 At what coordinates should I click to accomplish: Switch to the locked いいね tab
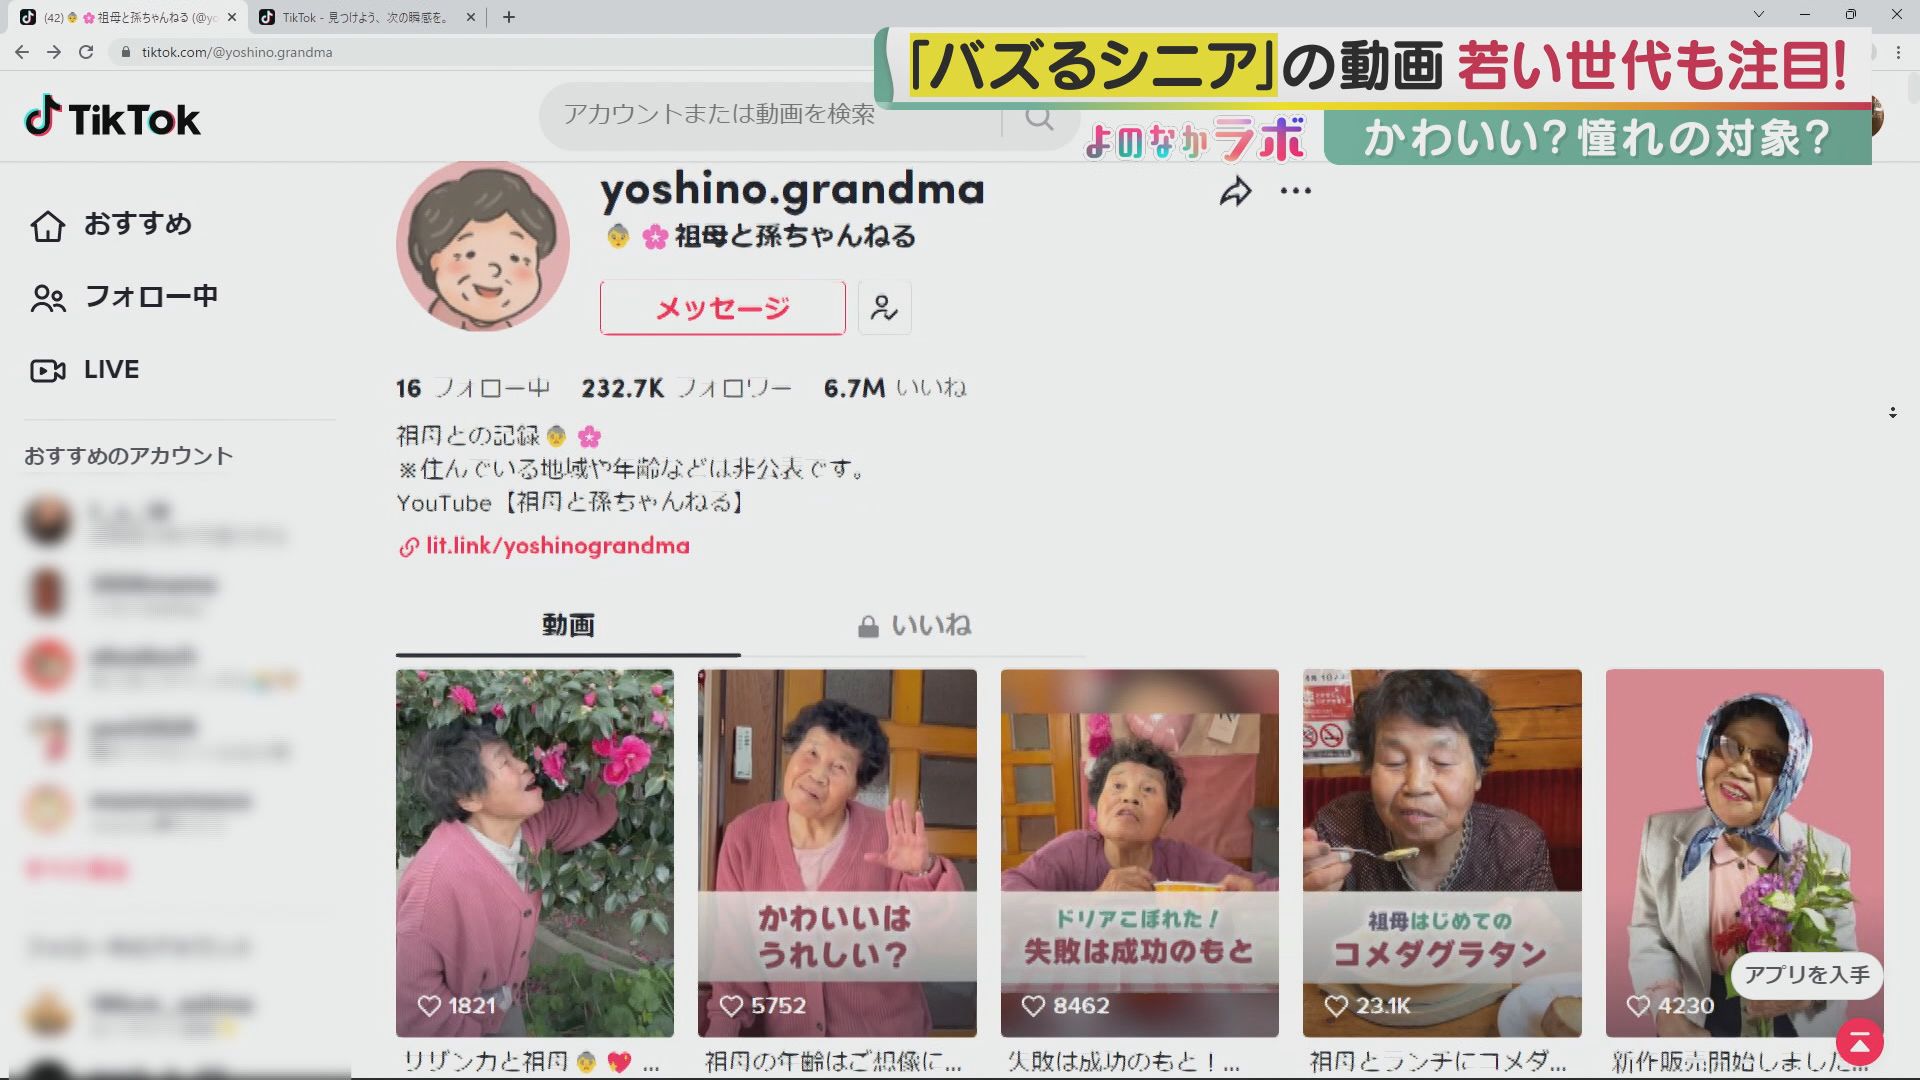click(914, 626)
